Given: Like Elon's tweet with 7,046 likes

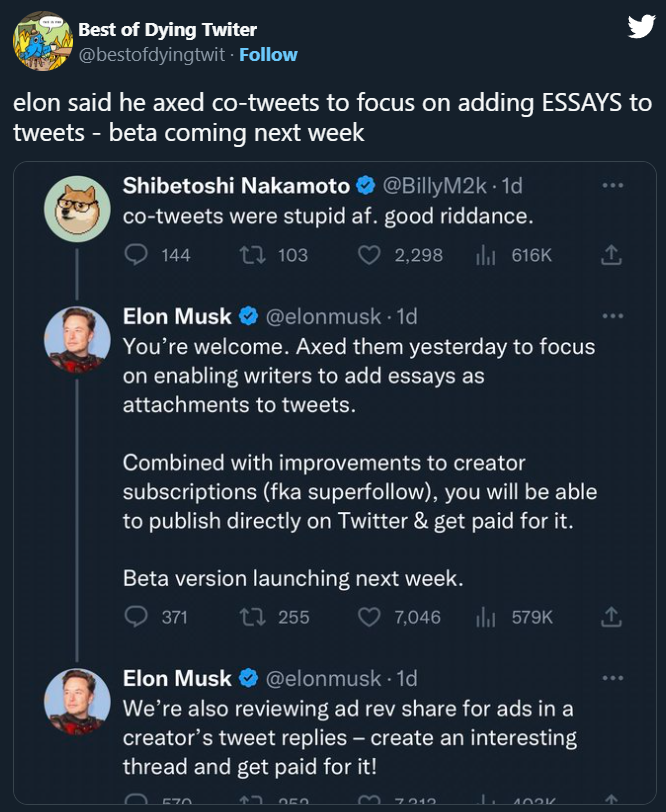Looking at the screenshot, I should point(369,617).
